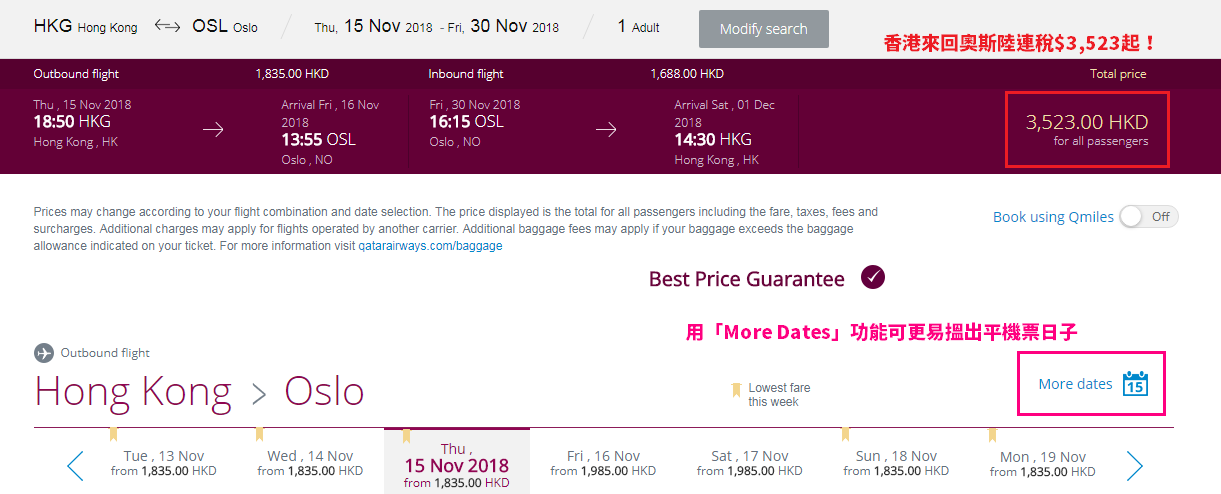This screenshot has width=1221, height=494.
Task: Select the highlighted Thu, 15 Nov 2018 tab
Action: 457,462
